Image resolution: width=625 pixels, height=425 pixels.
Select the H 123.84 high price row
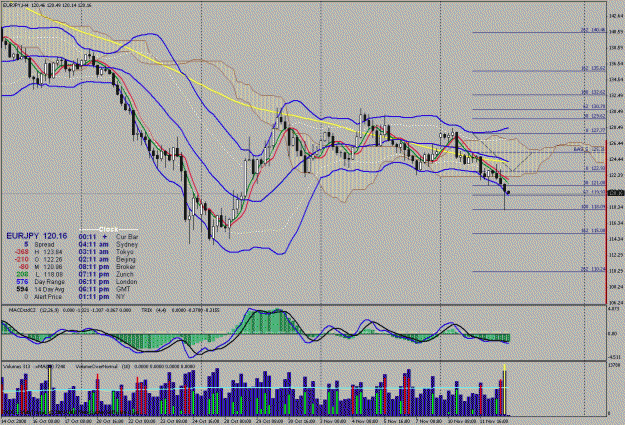point(38,252)
